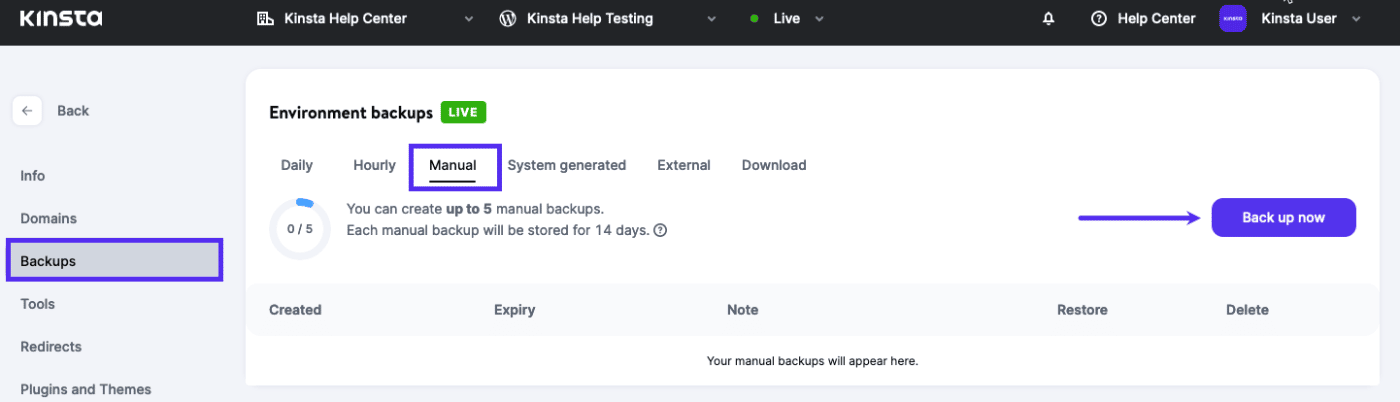The image size is (1400, 402).
Task: Click the back arrow button in sidebar
Action: point(27,111)
